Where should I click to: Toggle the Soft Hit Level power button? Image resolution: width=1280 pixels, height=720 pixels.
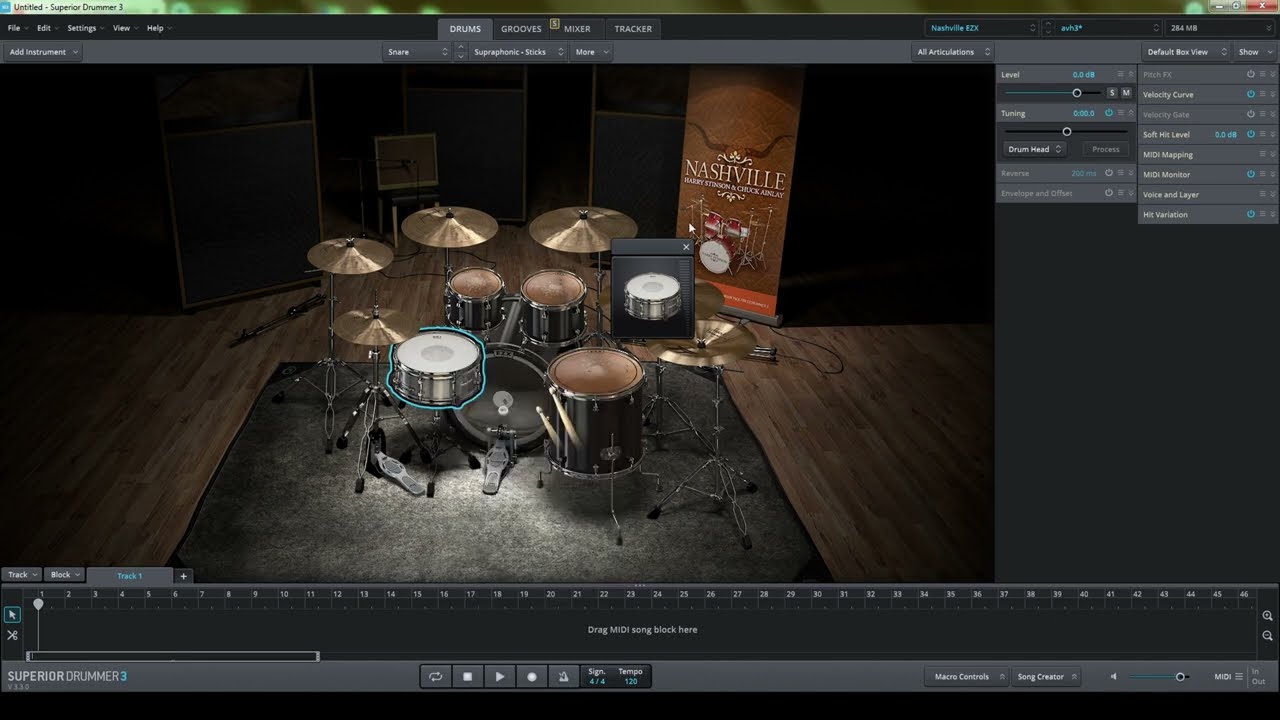click(x=1250, y=134)
